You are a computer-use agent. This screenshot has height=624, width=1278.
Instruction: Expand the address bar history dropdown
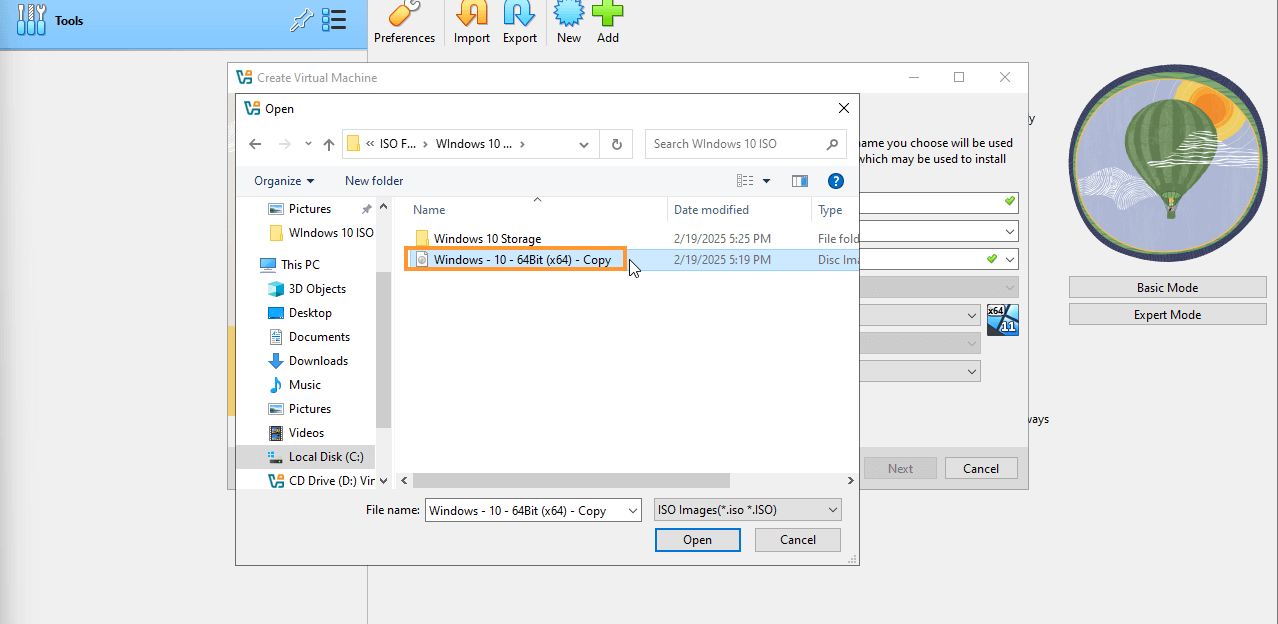[585, 144]
